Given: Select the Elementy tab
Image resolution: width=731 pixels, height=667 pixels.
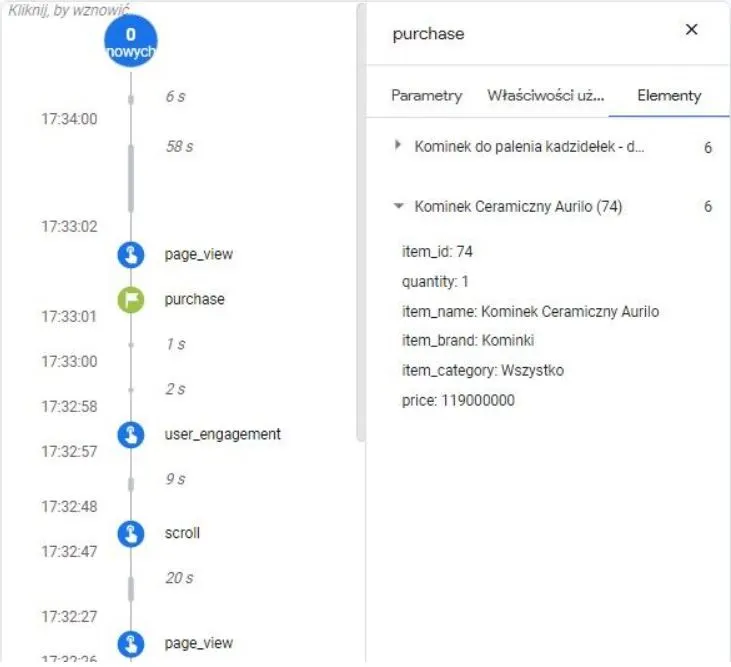Looking at the screenshot, I should (x=669, y=95).
